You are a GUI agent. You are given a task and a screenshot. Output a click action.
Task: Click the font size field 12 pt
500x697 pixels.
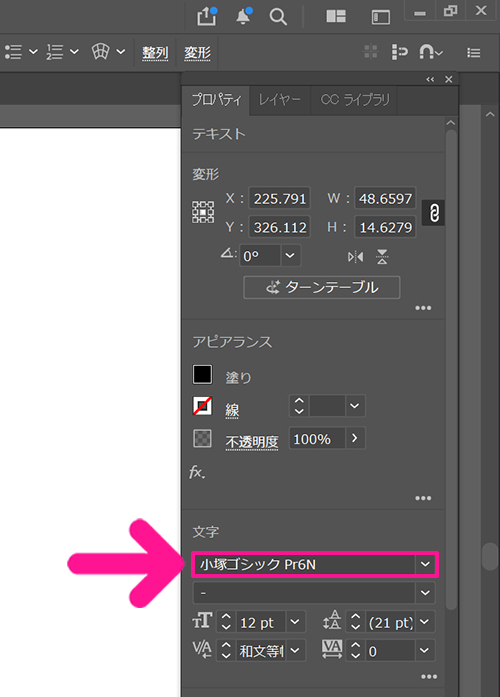pos(261,622)
